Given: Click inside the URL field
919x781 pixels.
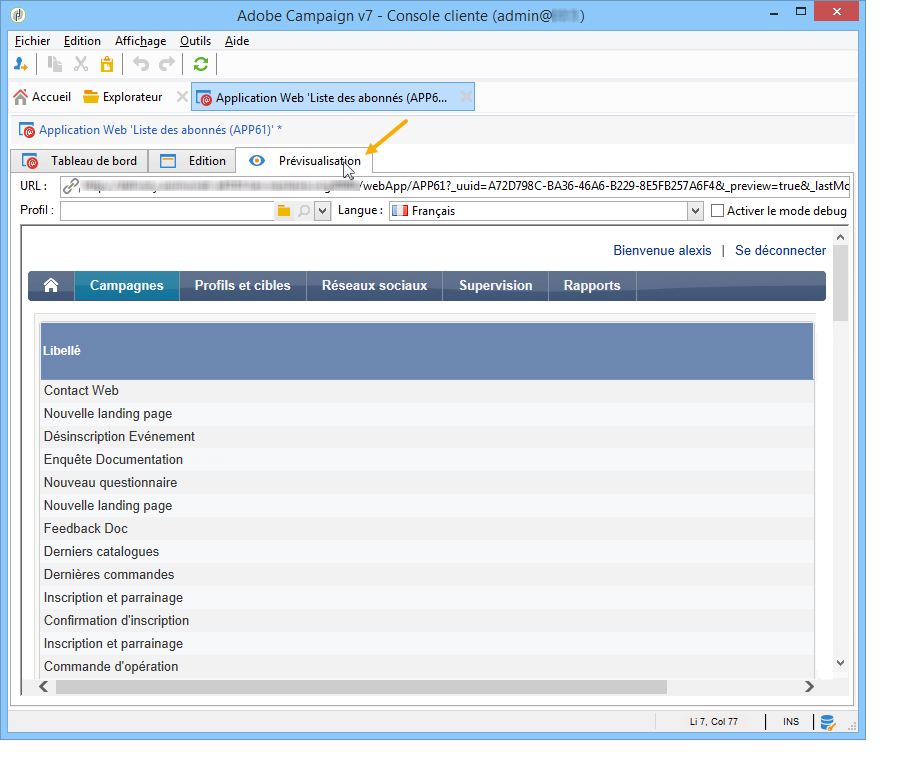Looking at the screenshot, I should pos(455,186).
